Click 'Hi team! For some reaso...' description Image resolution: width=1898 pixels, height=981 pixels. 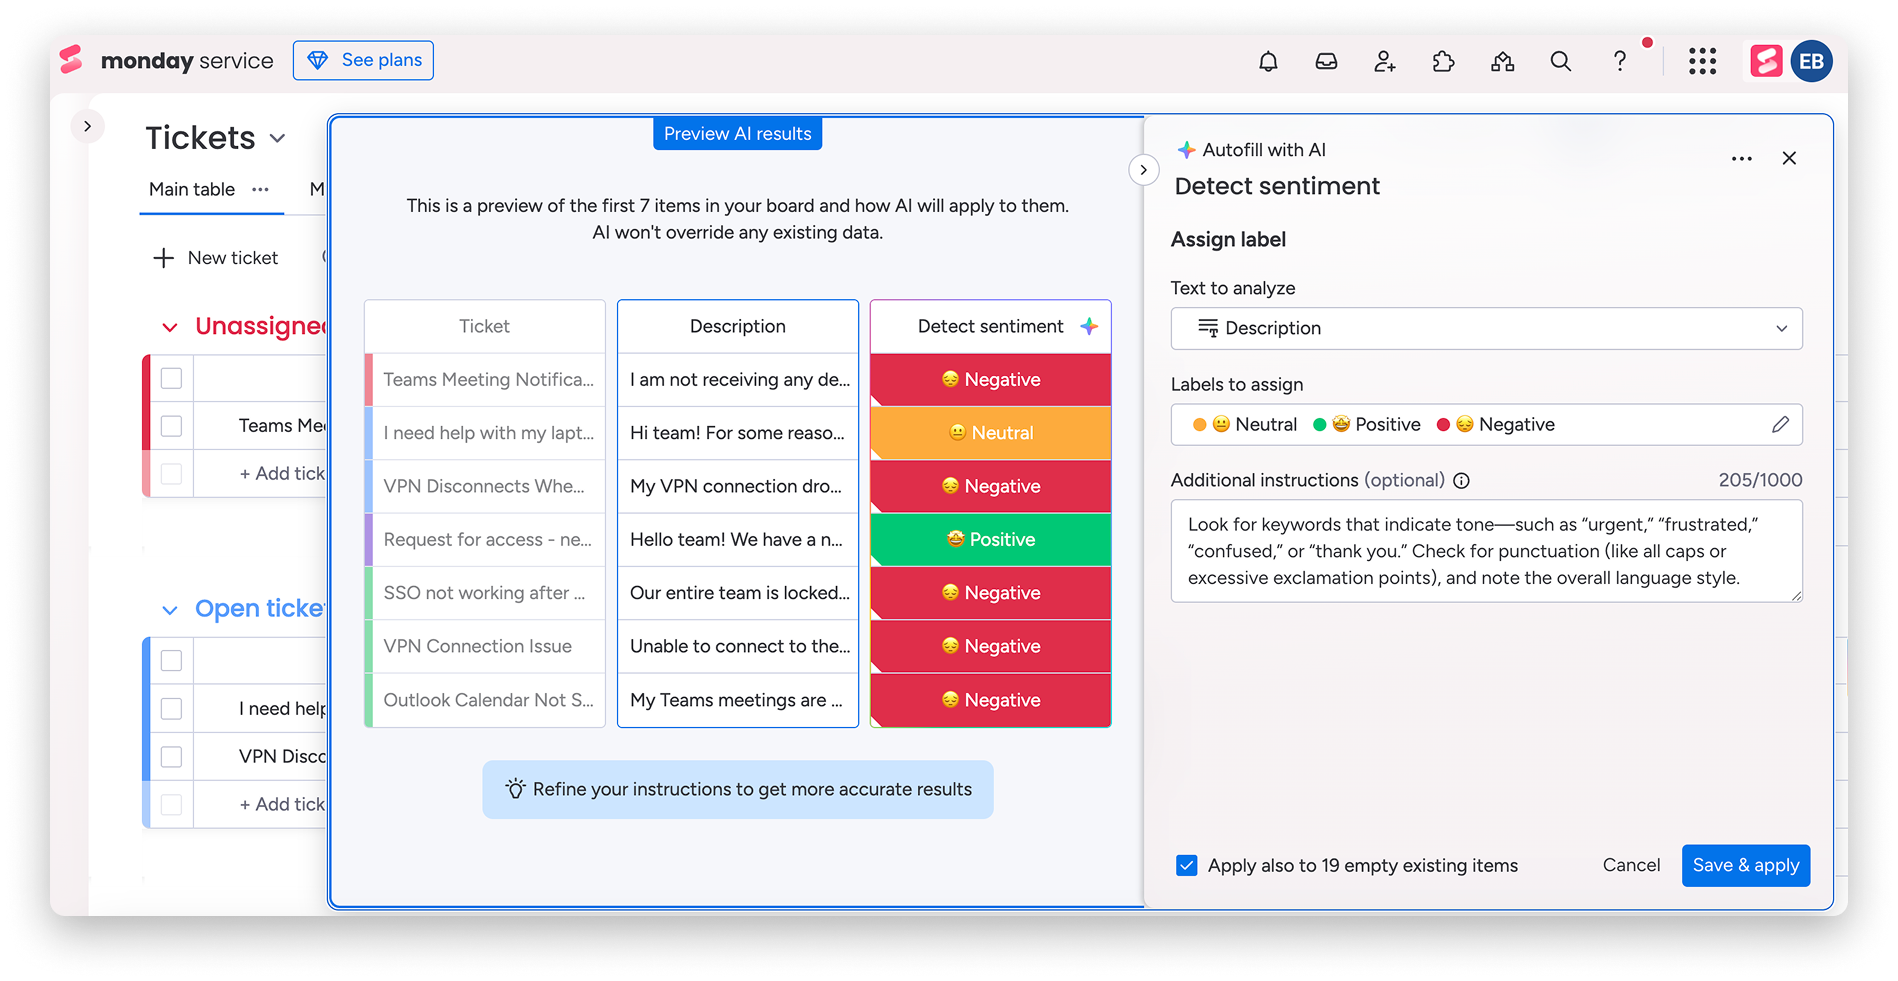click(x=738, y=433)
